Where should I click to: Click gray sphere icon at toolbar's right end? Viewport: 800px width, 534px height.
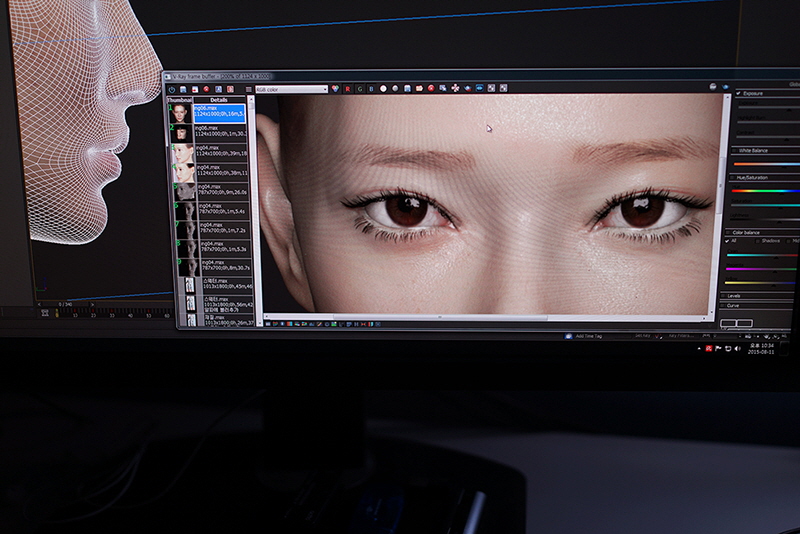coord(713,87)
